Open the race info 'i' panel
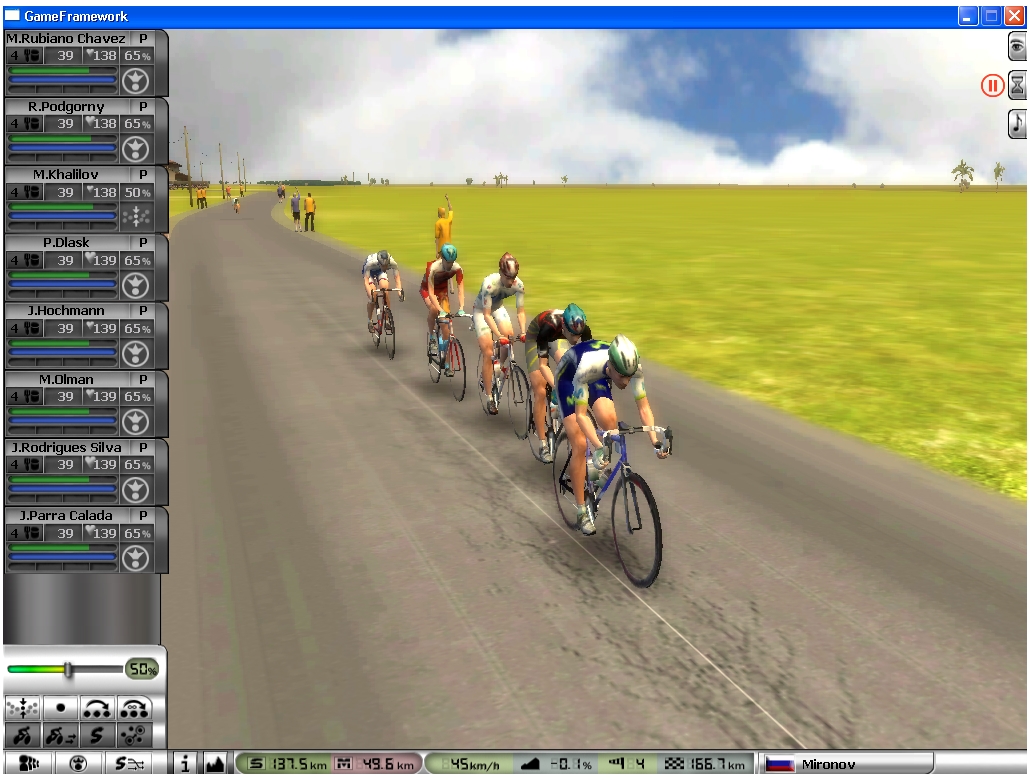This screenshot has width=1030, height=780. 186,764
